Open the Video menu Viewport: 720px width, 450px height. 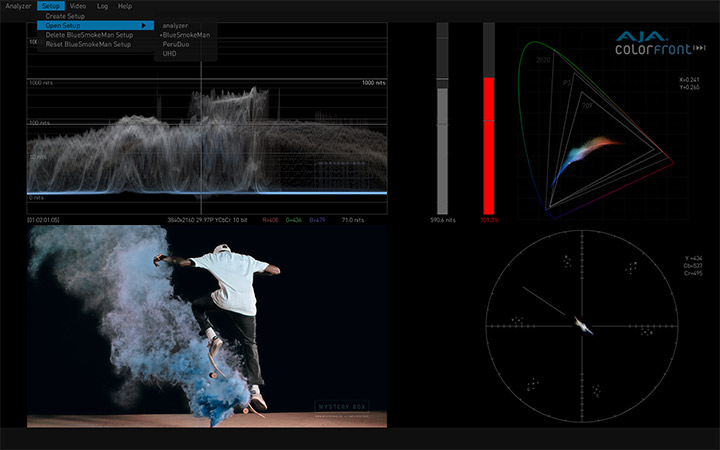(x=78, y=6)
